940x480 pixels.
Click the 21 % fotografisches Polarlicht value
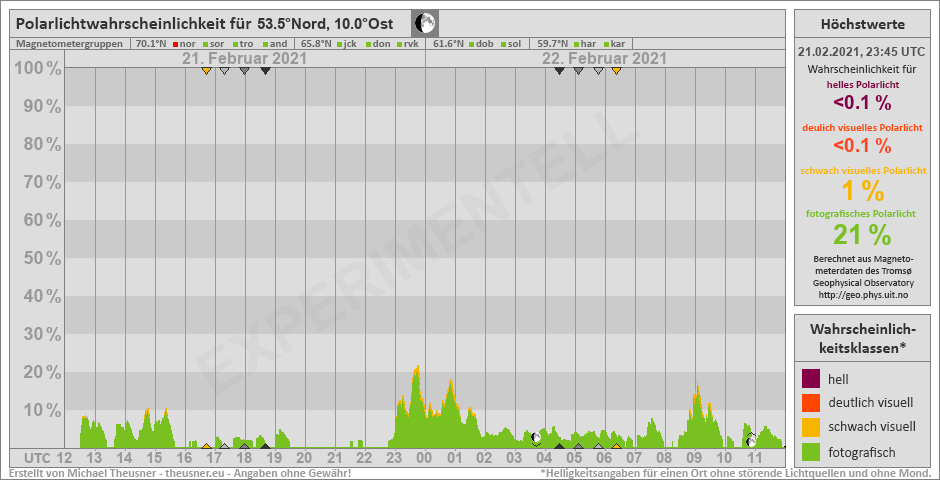click(x=863, y=234)
